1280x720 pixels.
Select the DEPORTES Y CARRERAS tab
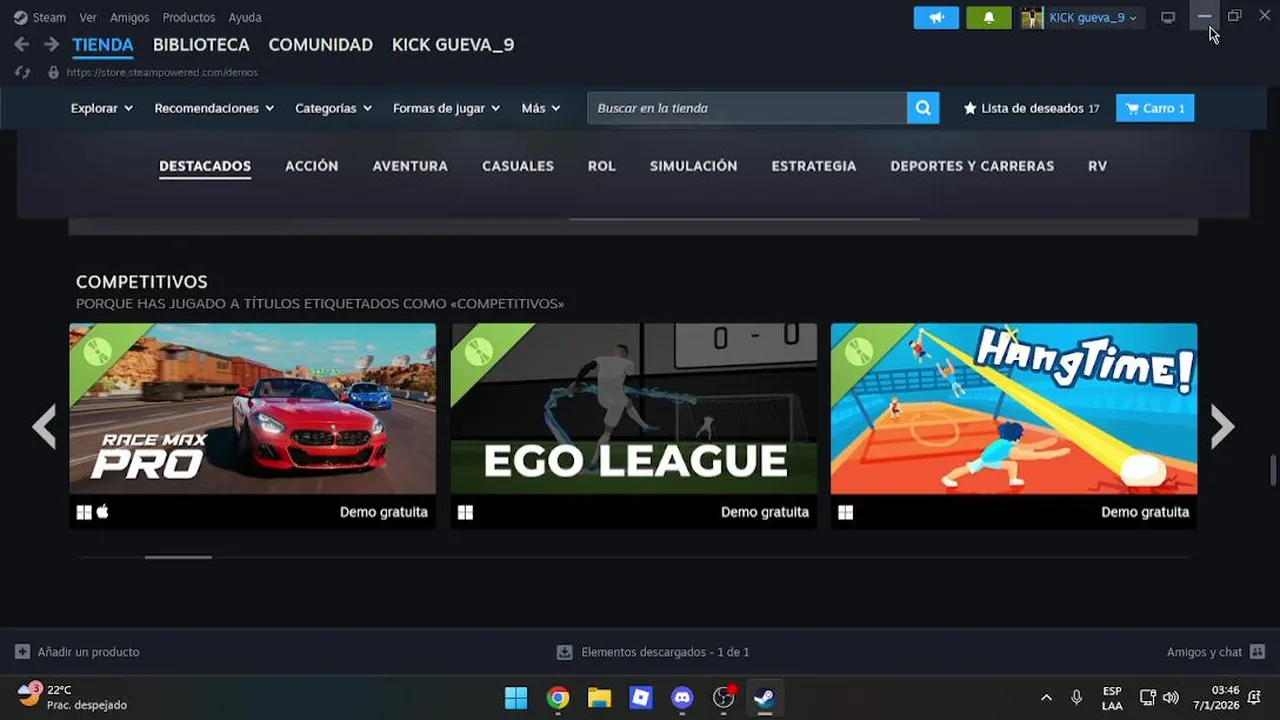972,166
